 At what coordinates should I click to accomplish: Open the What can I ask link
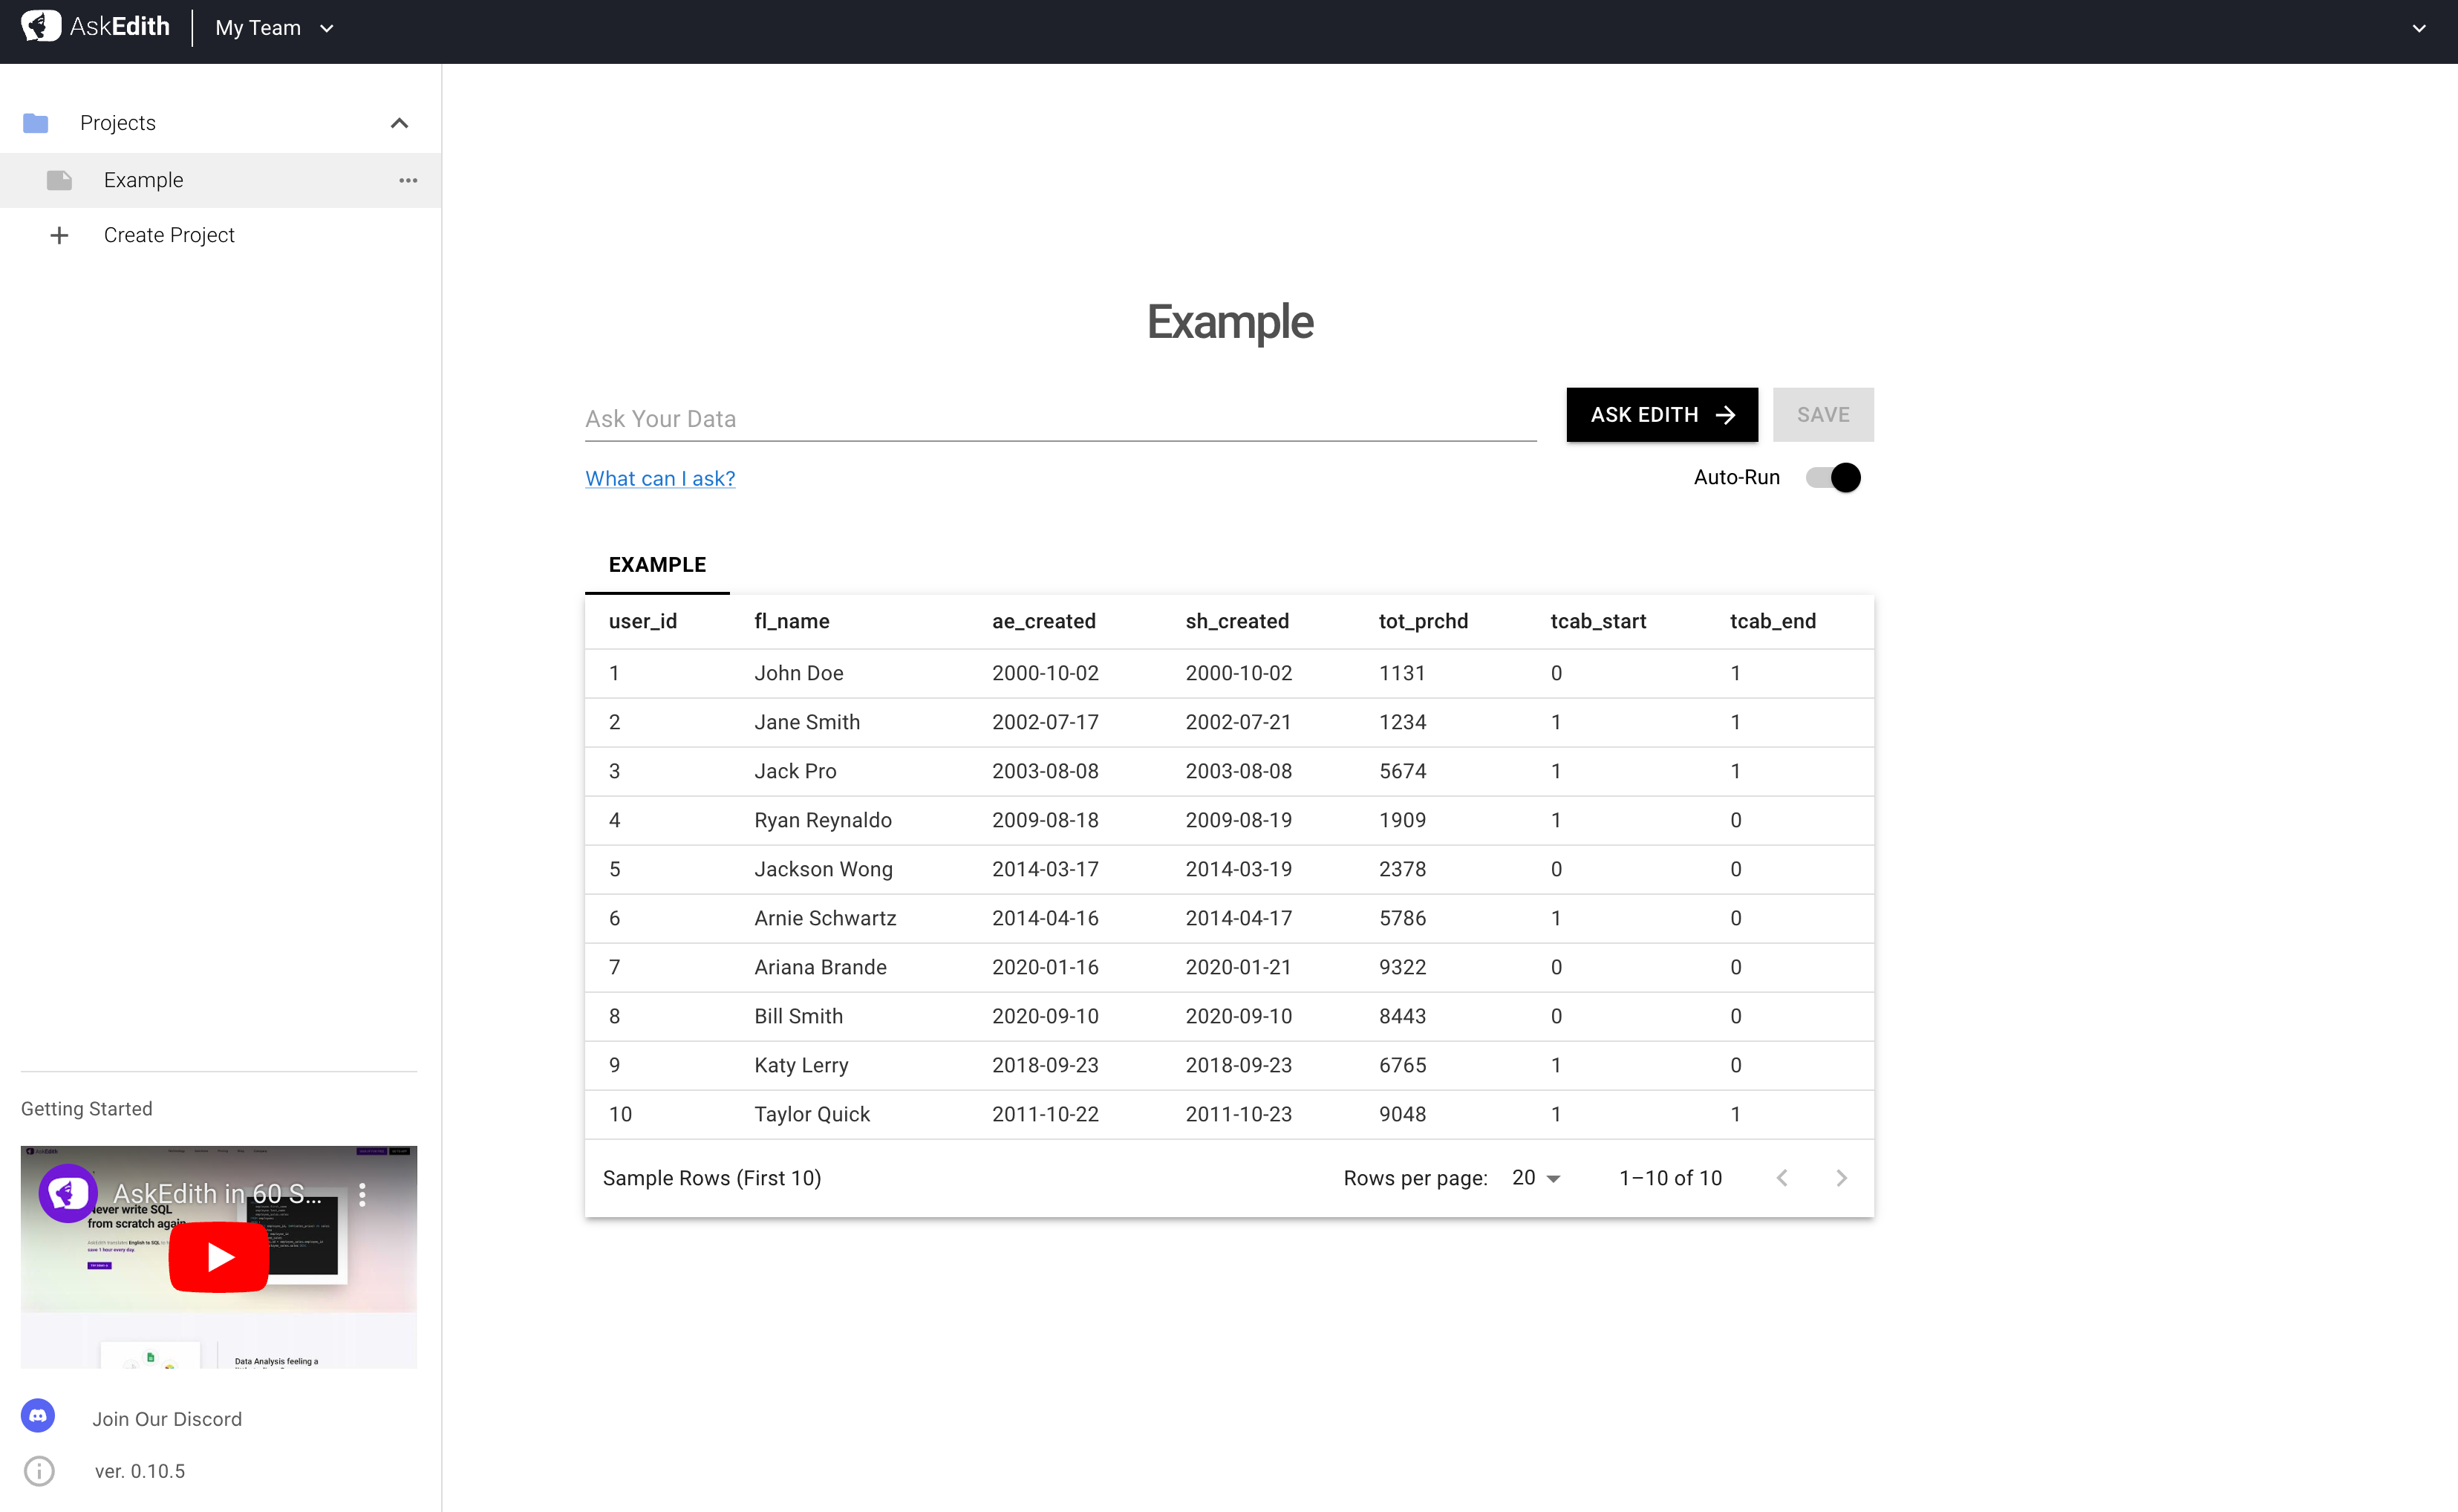coord(659,478)
